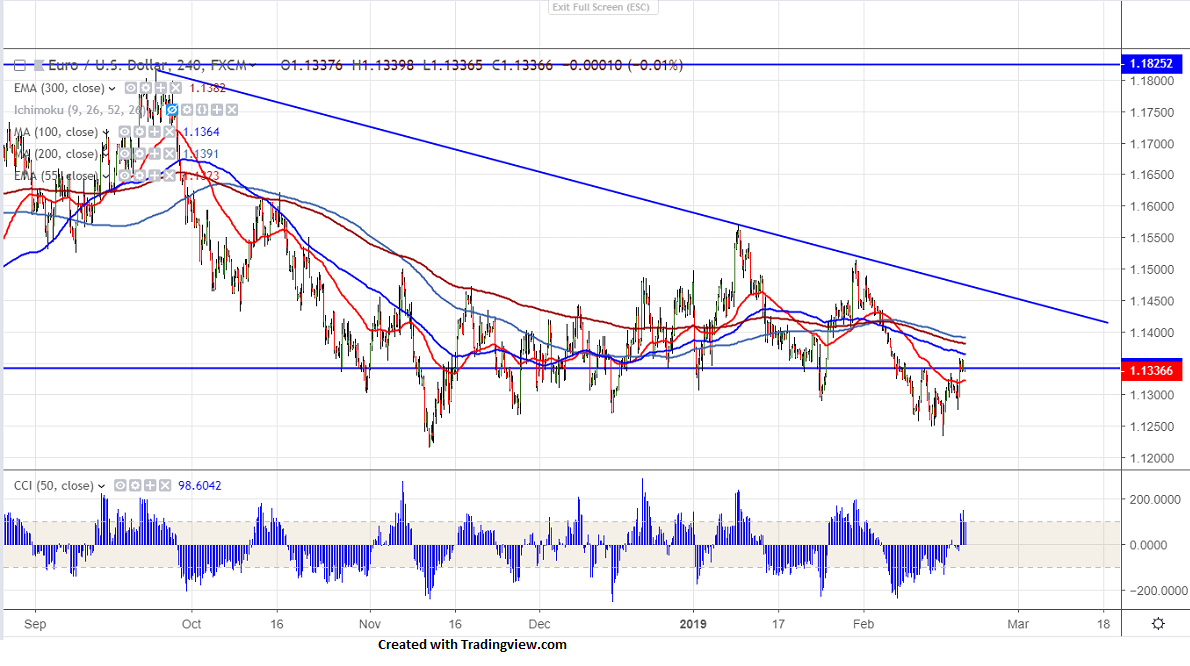This screenshot has width=1190, height=666.
Task: Click the CCI (50, close) indicator label
Action: [x=54, y=485]
